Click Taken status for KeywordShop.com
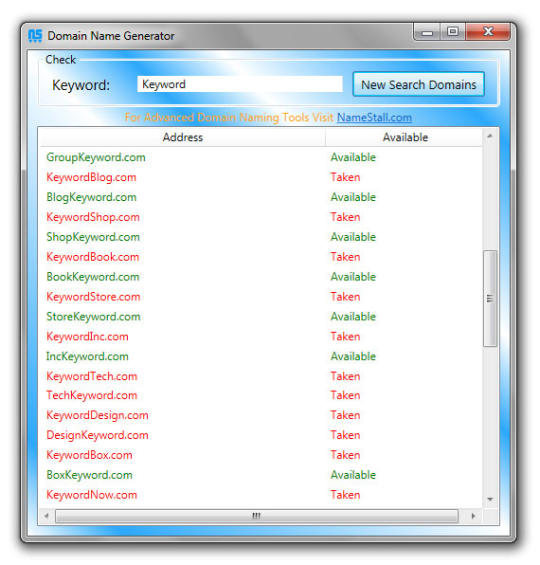 345,217
